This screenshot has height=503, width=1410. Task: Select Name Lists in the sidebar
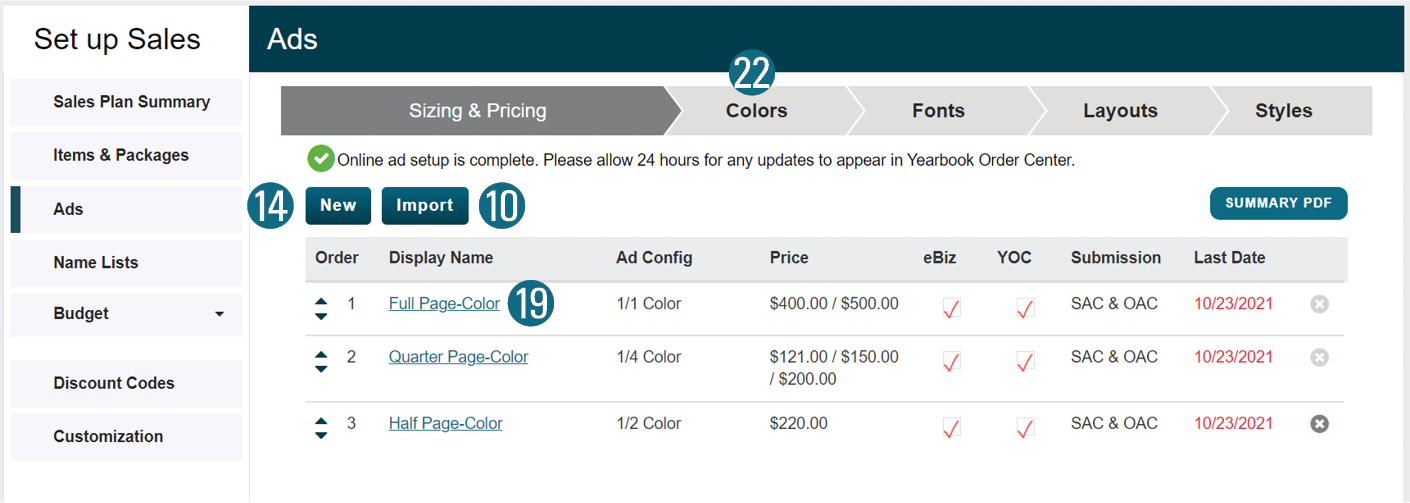pos(96,262)
